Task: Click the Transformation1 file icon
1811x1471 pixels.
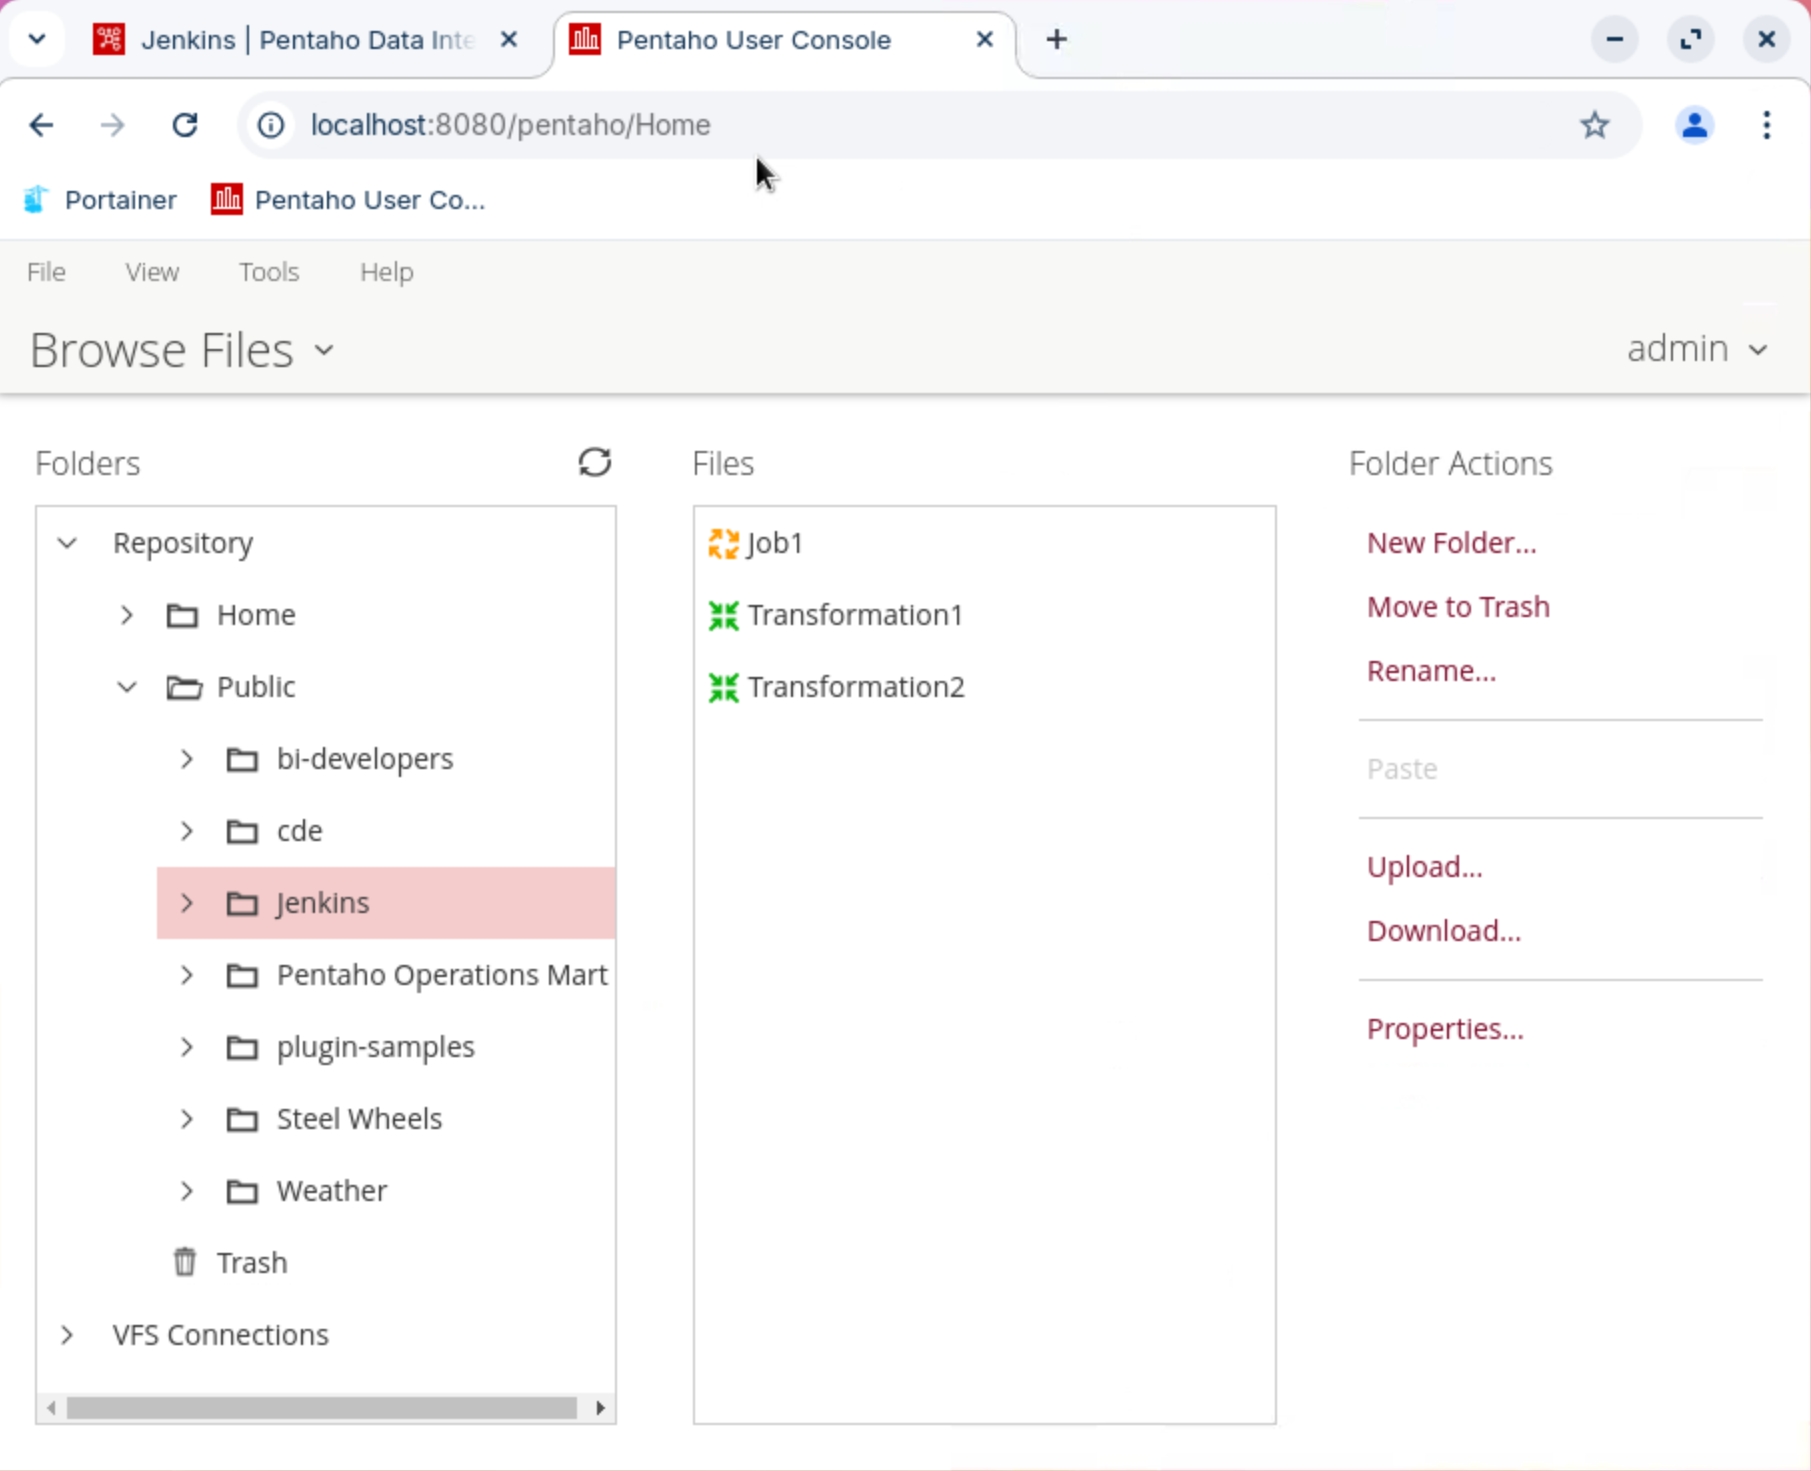Action: click(x=723, y=615)
